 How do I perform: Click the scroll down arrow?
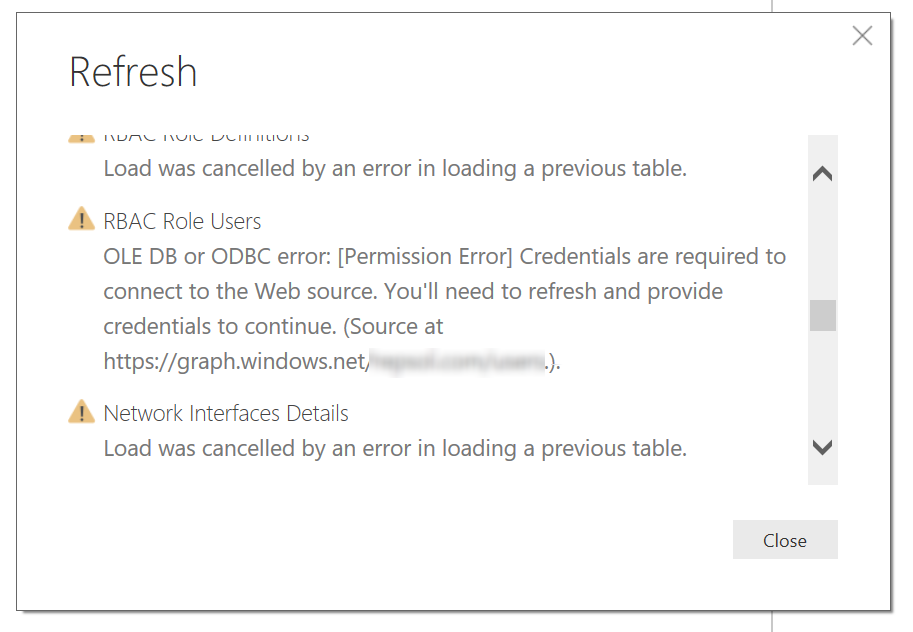click(822, 447)
